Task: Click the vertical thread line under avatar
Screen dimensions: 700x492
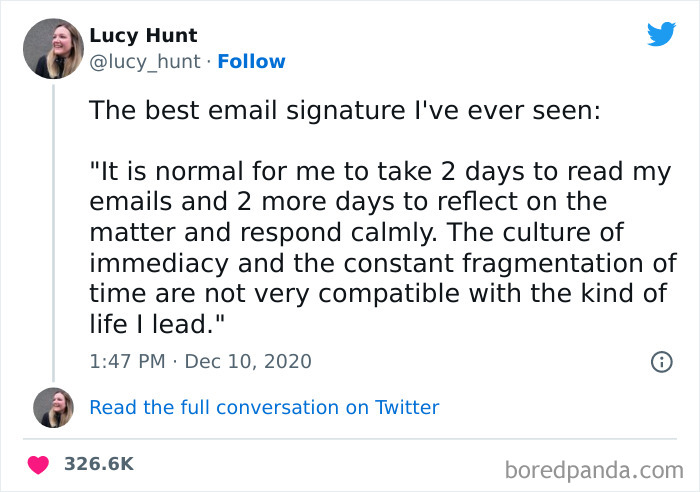Action: click(x=53, y=230)
